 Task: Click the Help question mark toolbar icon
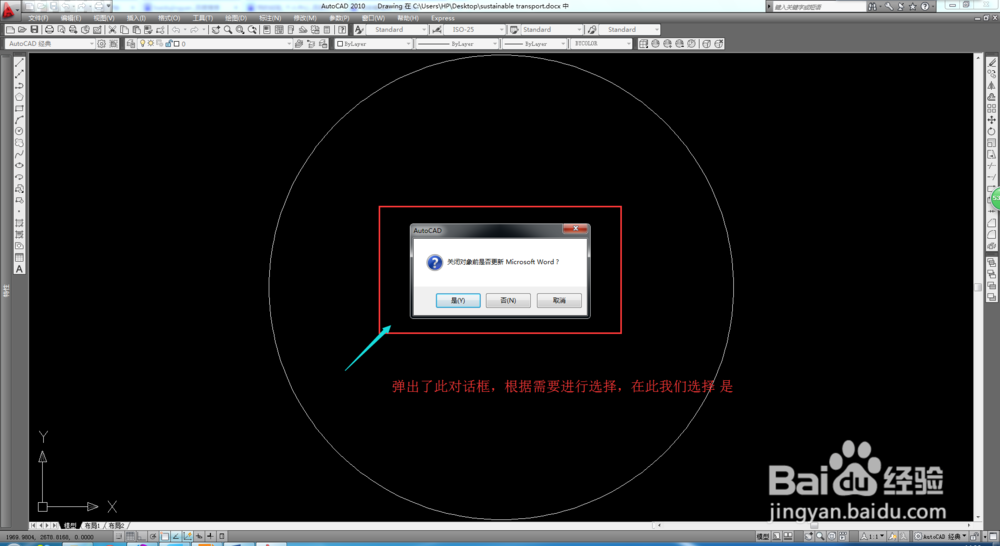point(342,29)
